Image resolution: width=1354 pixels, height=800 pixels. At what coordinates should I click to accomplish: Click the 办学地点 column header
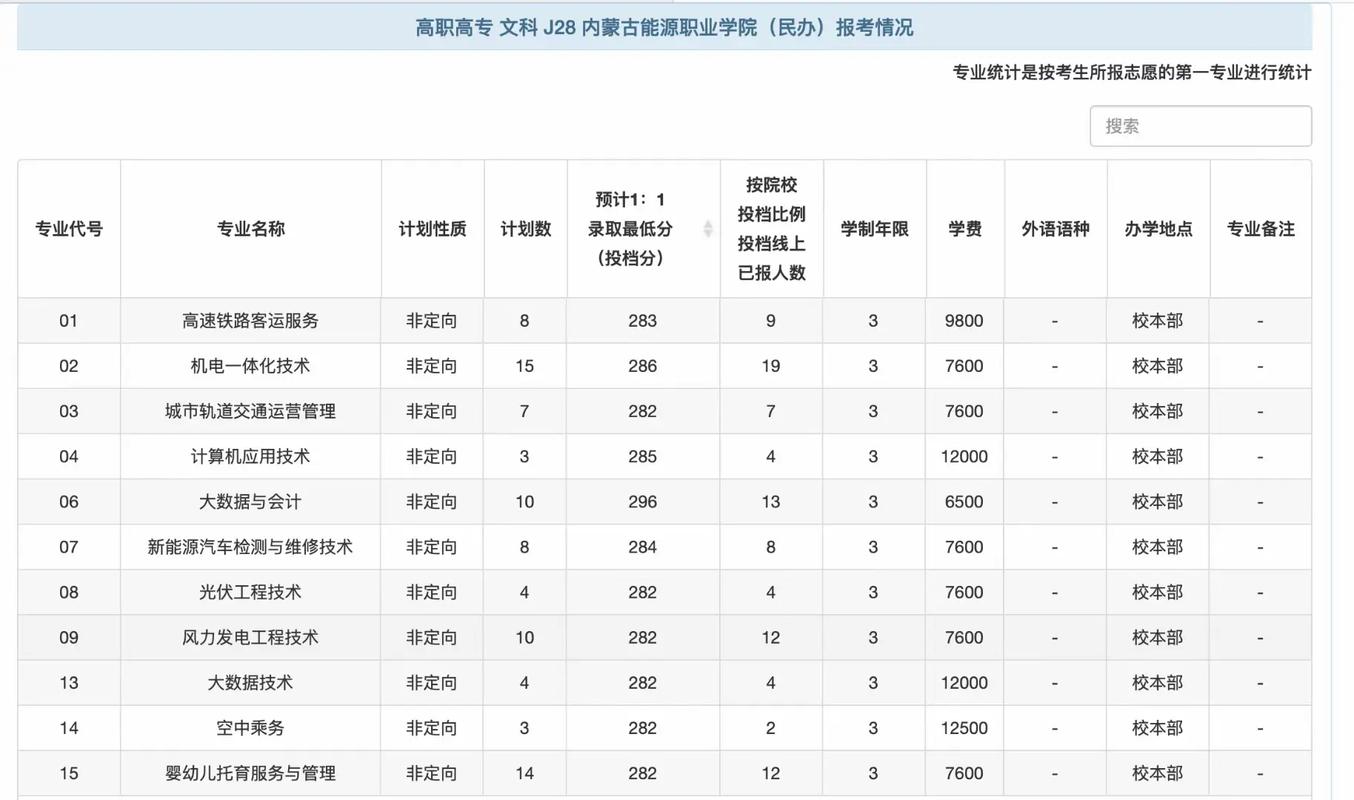[x=1159, y=229]
